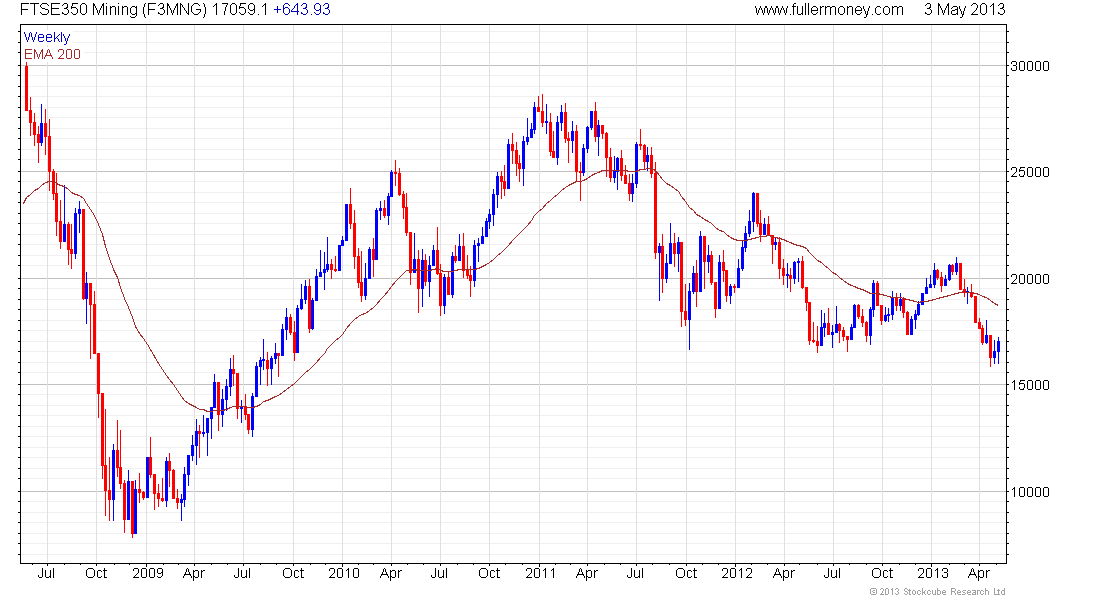Select the 'Weekly' interval label
Image resolution: width=1100 pixels, height=600 pixels.
point(47,37)
